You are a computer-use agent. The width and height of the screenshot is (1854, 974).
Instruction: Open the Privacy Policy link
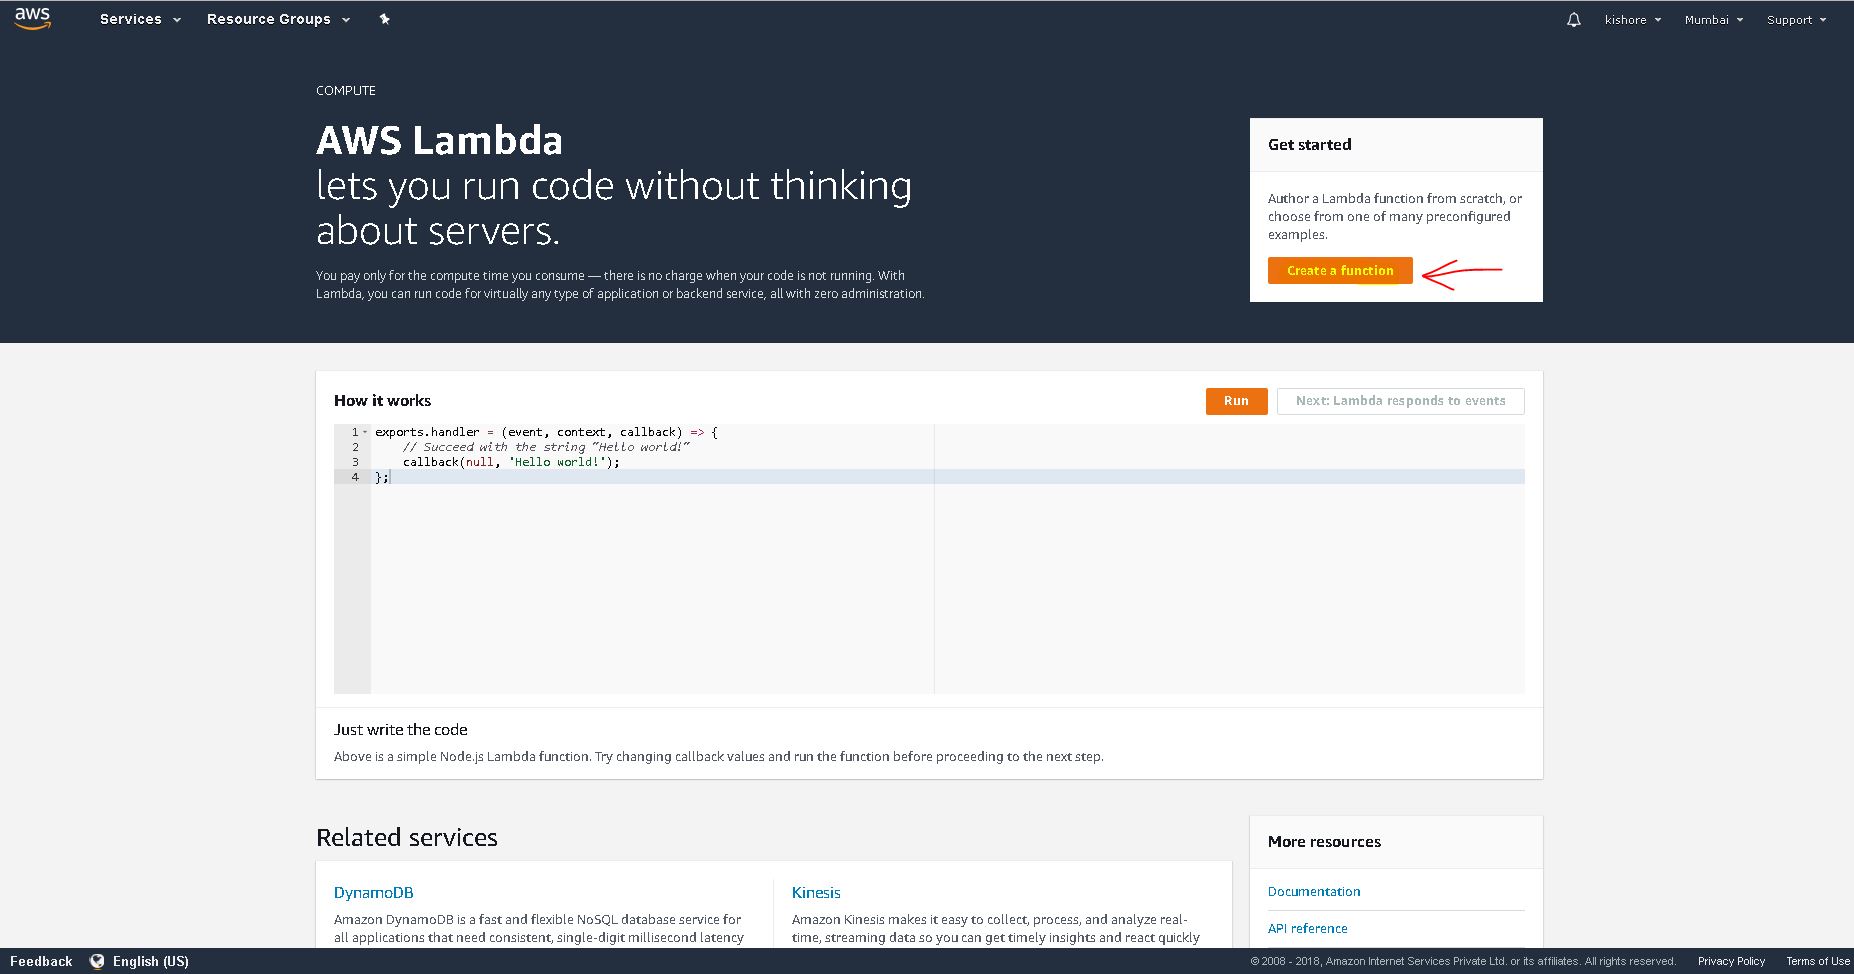click(x=1730, y=961)
